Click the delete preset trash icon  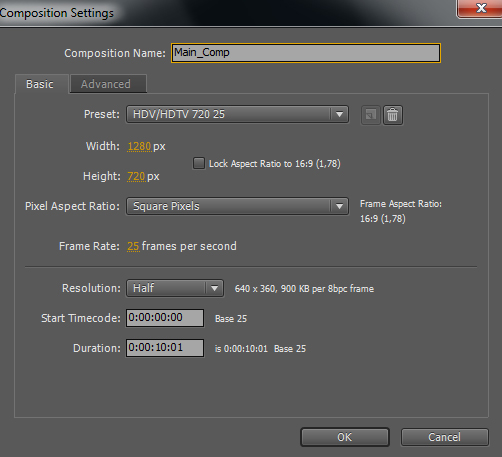click(x=393, y=115)
